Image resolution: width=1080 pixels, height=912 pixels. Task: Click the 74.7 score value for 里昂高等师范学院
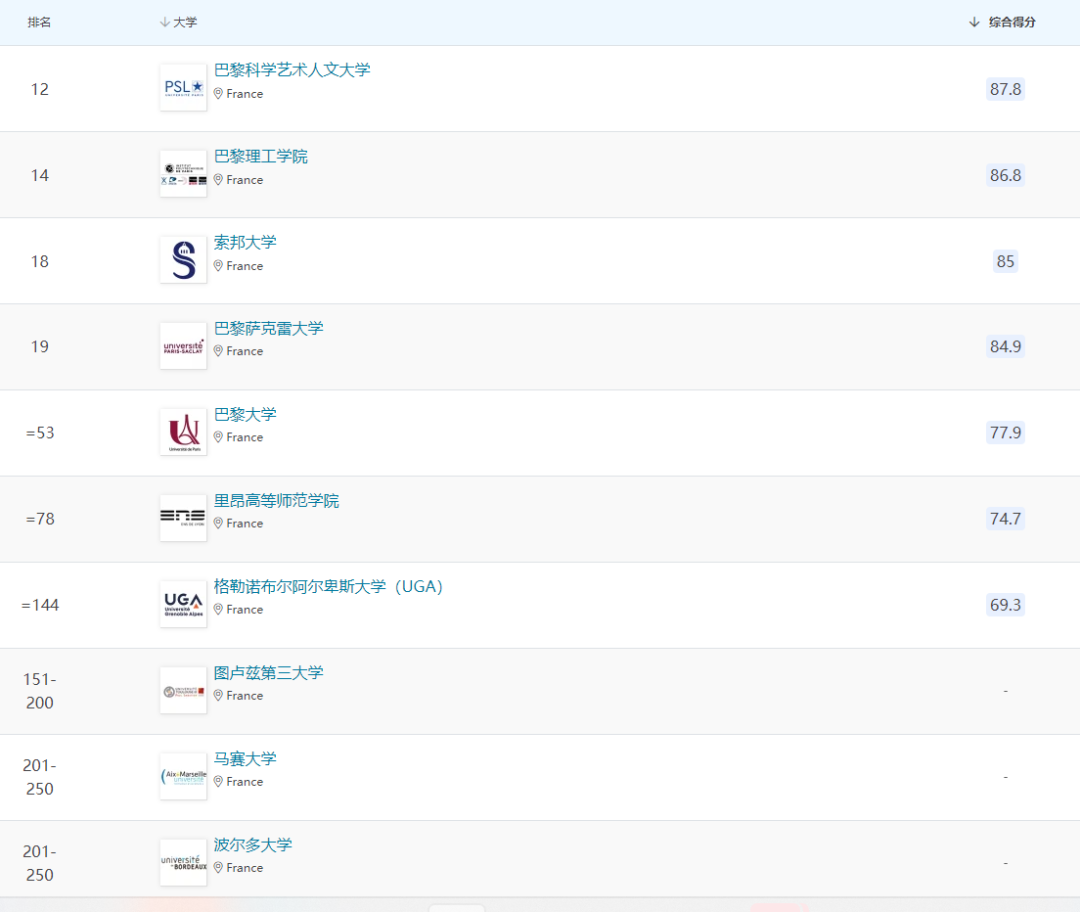(1004, 518)
